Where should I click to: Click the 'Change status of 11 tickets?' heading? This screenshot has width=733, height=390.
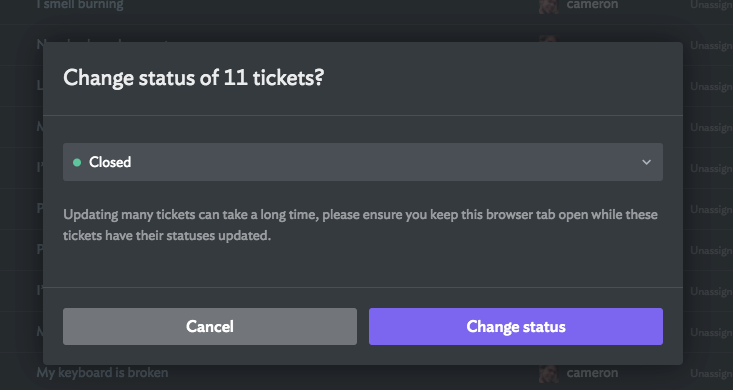coord(194,78)
